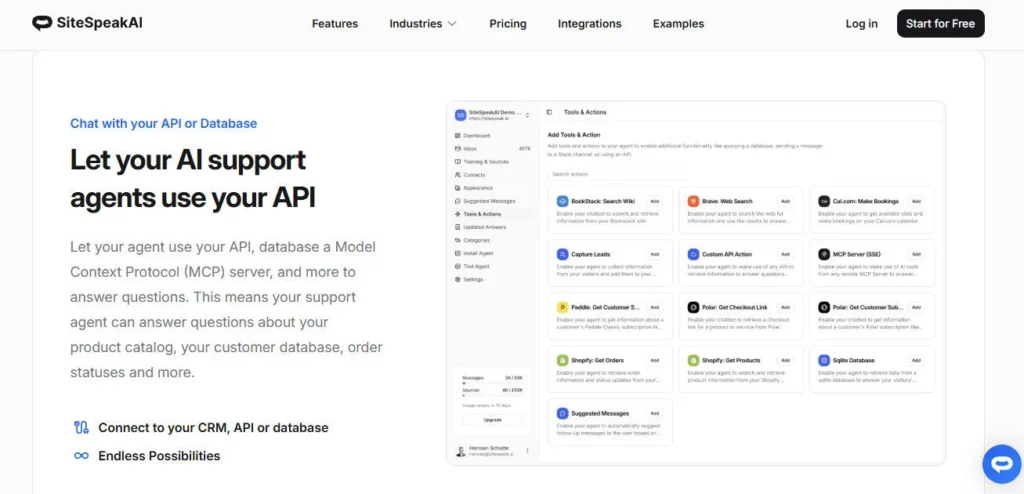Select Tools & Actions in the sidebar
This screenshot has height=494, width=1024.
(x=493, y=214)
